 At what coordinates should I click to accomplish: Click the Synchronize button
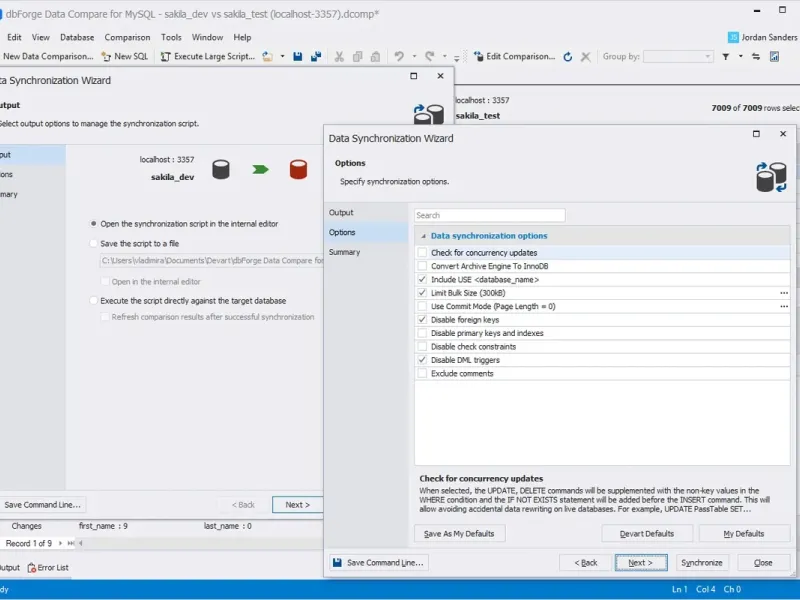[701, 563]
